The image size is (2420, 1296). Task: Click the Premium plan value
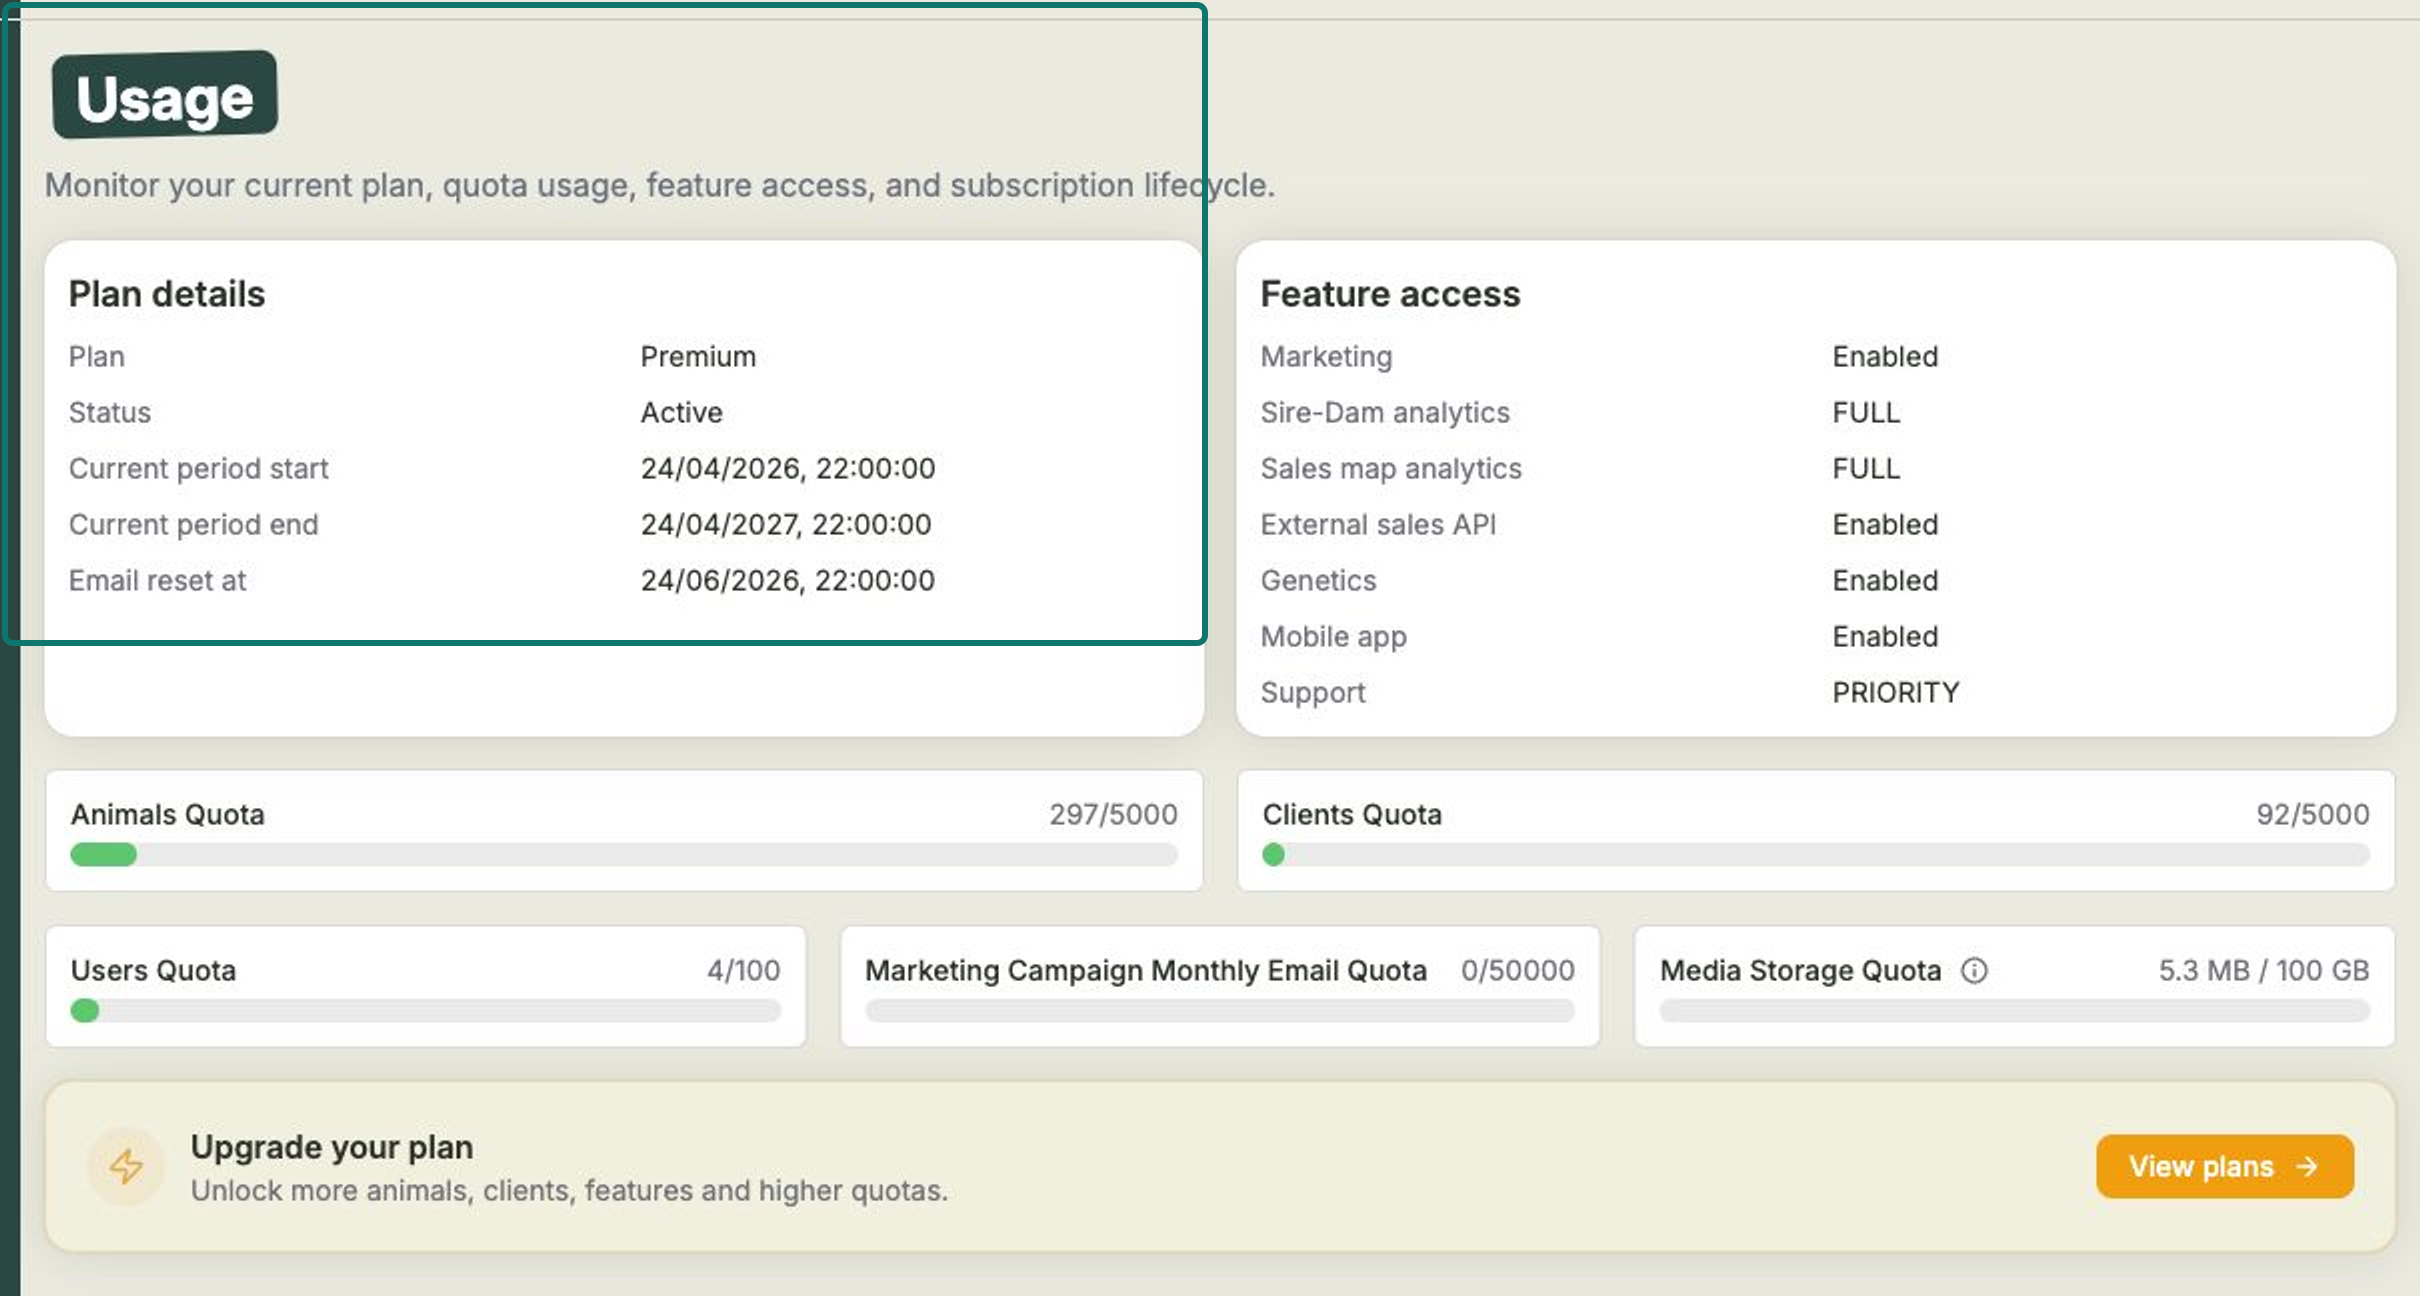[x=698, y=357]
